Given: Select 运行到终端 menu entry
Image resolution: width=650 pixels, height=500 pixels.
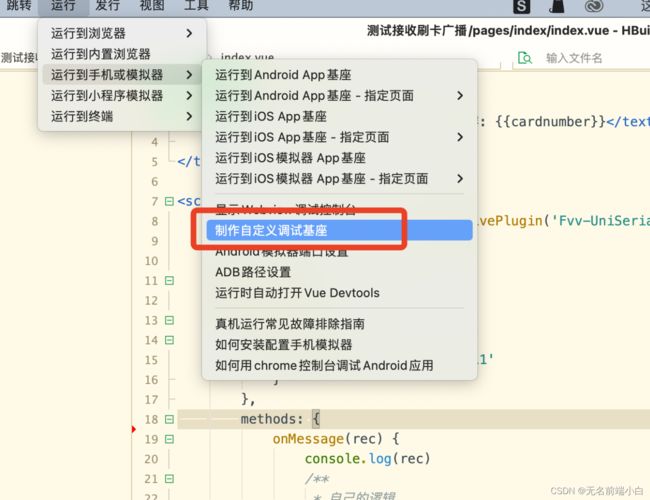Looking at the screenshot, I should (122, 116).
